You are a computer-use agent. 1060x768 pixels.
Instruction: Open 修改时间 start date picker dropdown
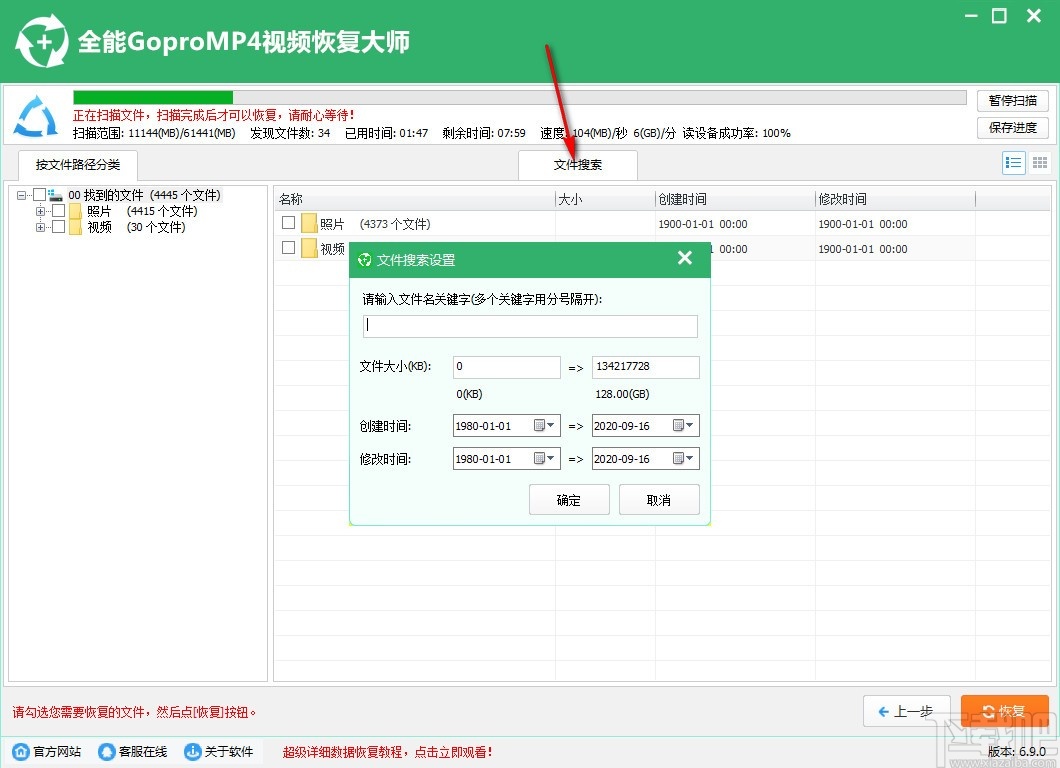point(545,458)
